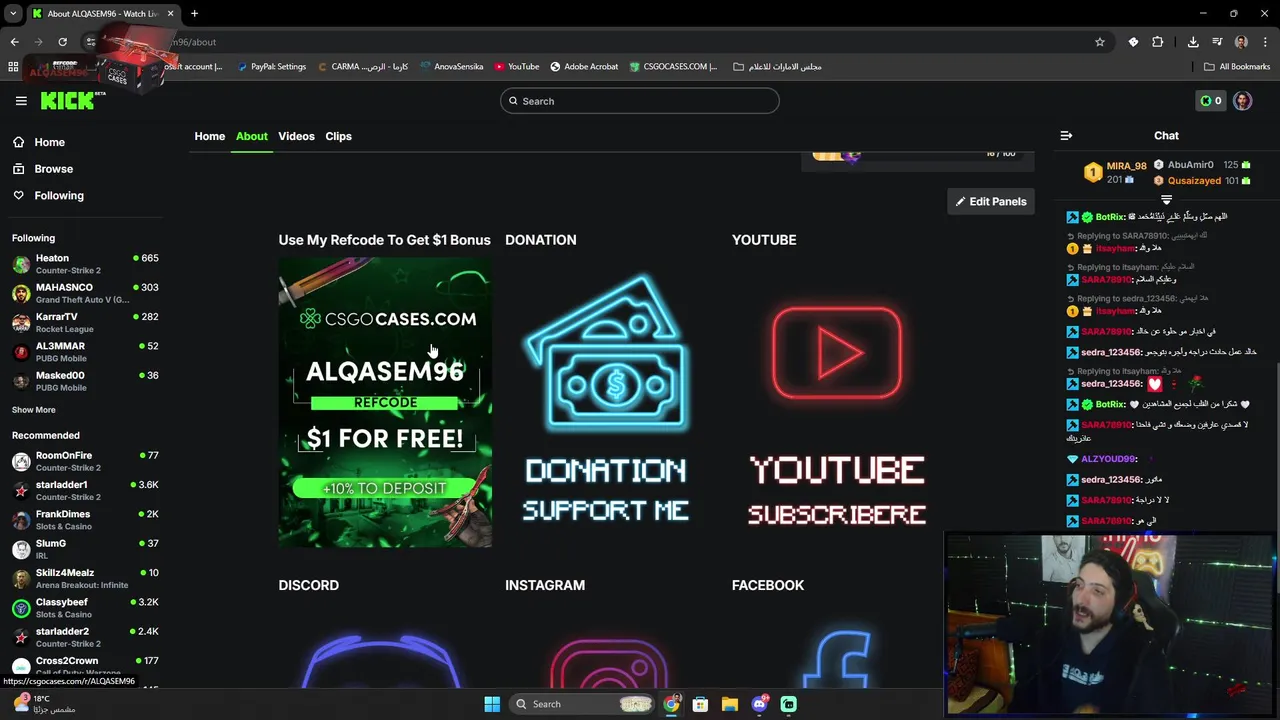Image resolution: width=1280 pixels, height=720 pixels.
Task: Click MIRA_98 in the chat leaderboard
Action: click(x=1125, y=166)
